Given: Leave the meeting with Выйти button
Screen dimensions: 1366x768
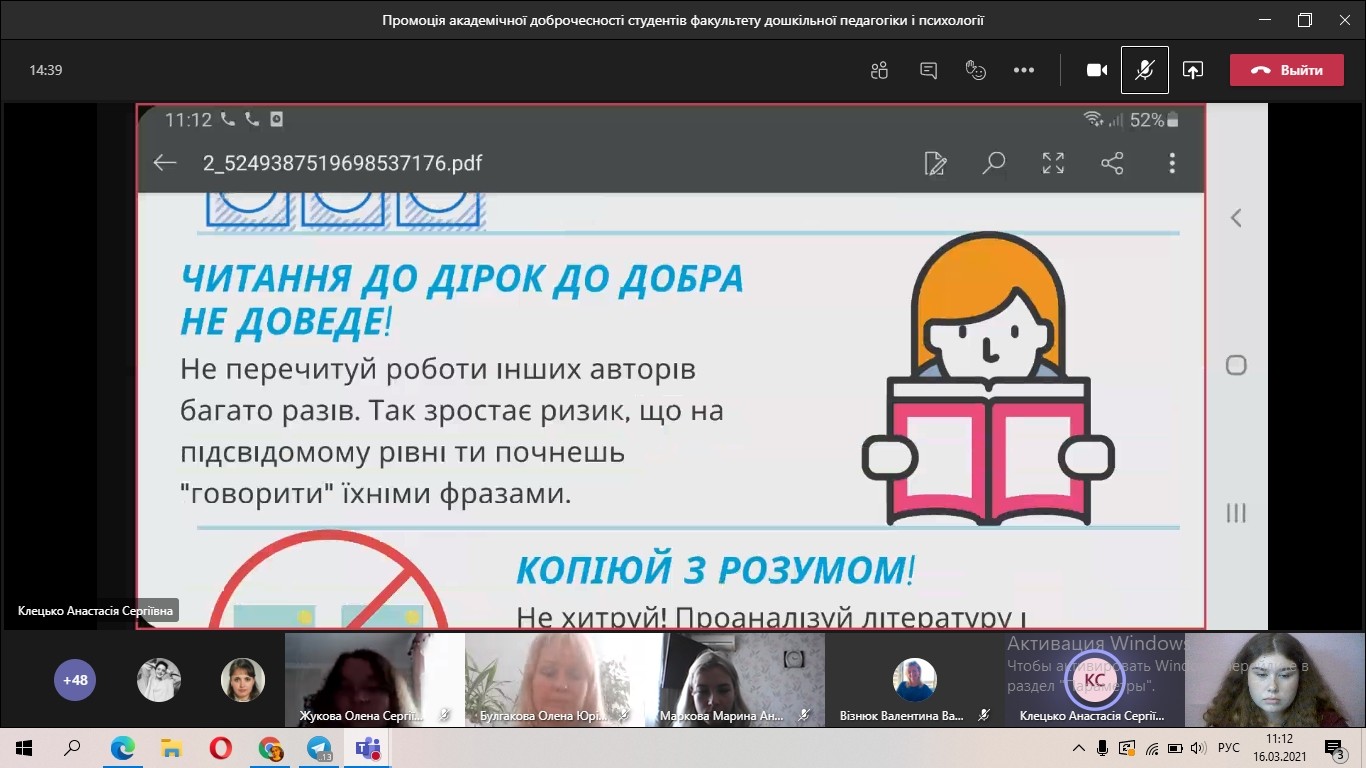Looking at the screenshot, I should click(1286, 70).
